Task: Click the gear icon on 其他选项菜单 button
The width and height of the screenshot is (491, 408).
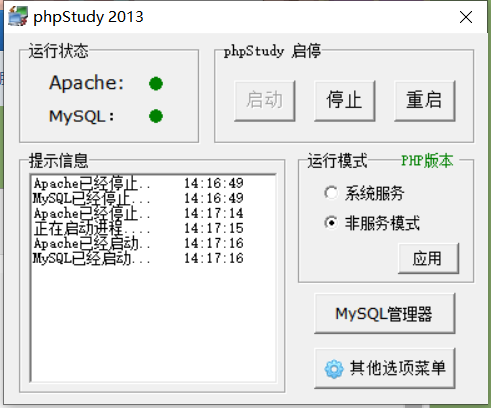Action: (x=334, y=369)
